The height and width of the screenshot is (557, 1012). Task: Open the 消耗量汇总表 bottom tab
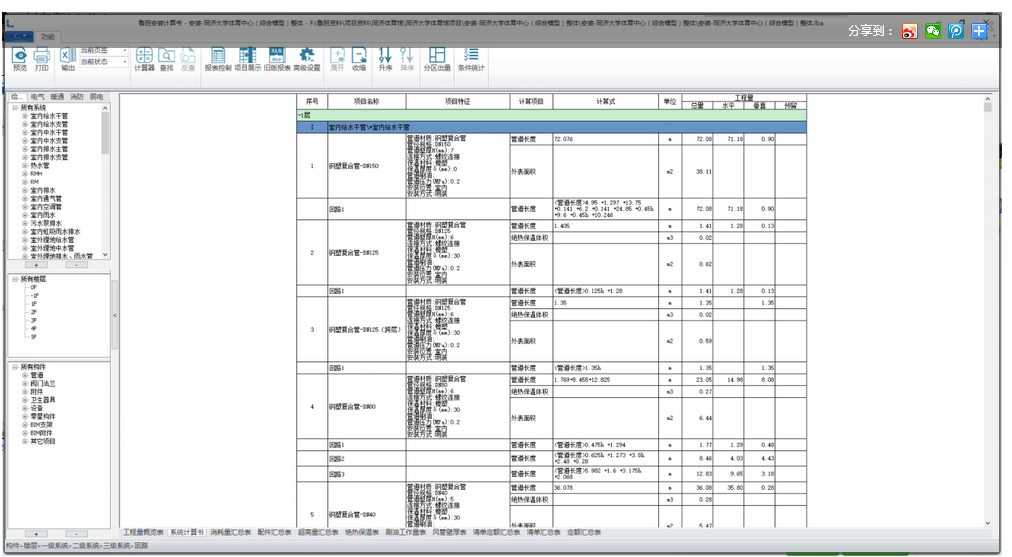coord(231,532)
